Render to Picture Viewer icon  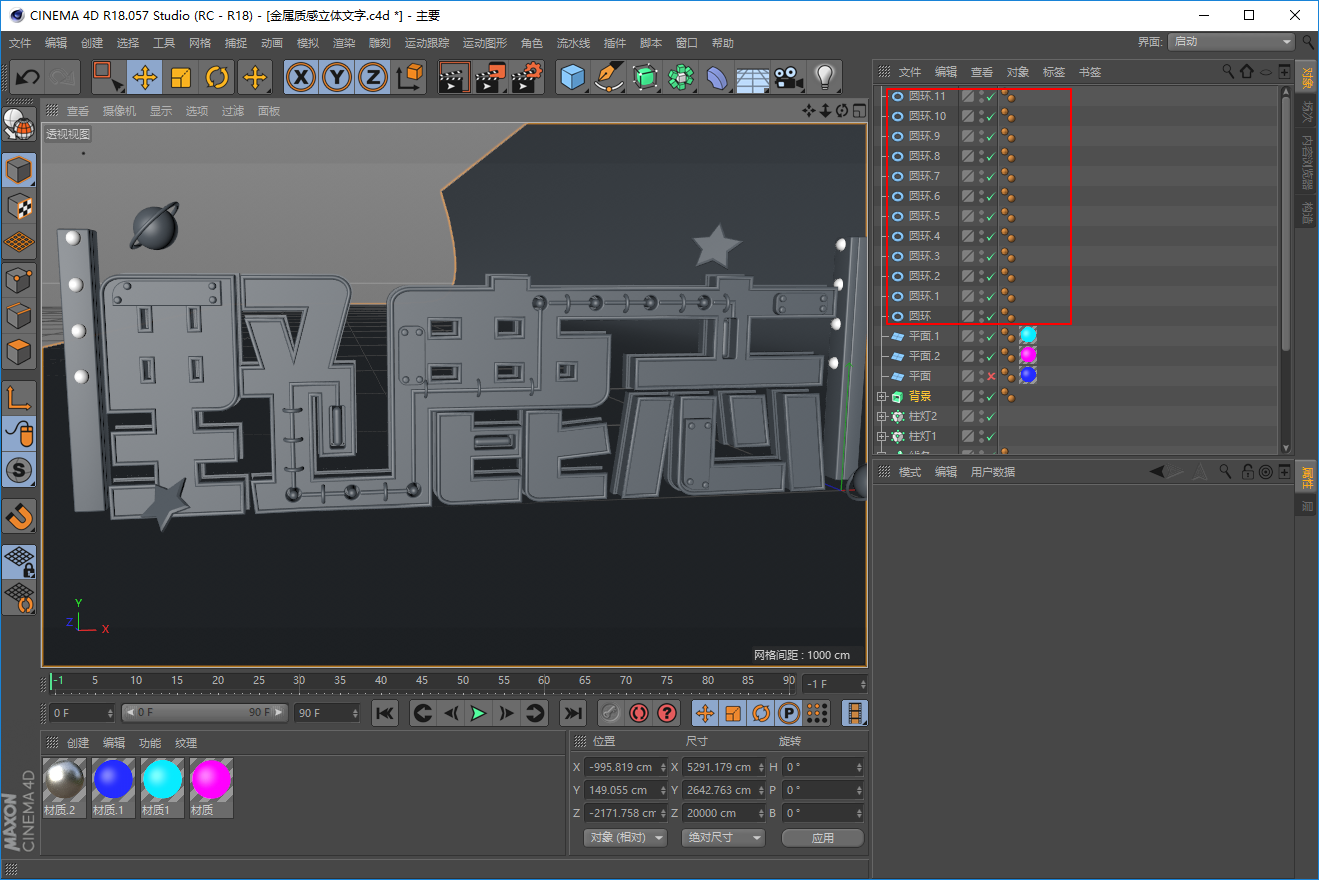point(491,77)
